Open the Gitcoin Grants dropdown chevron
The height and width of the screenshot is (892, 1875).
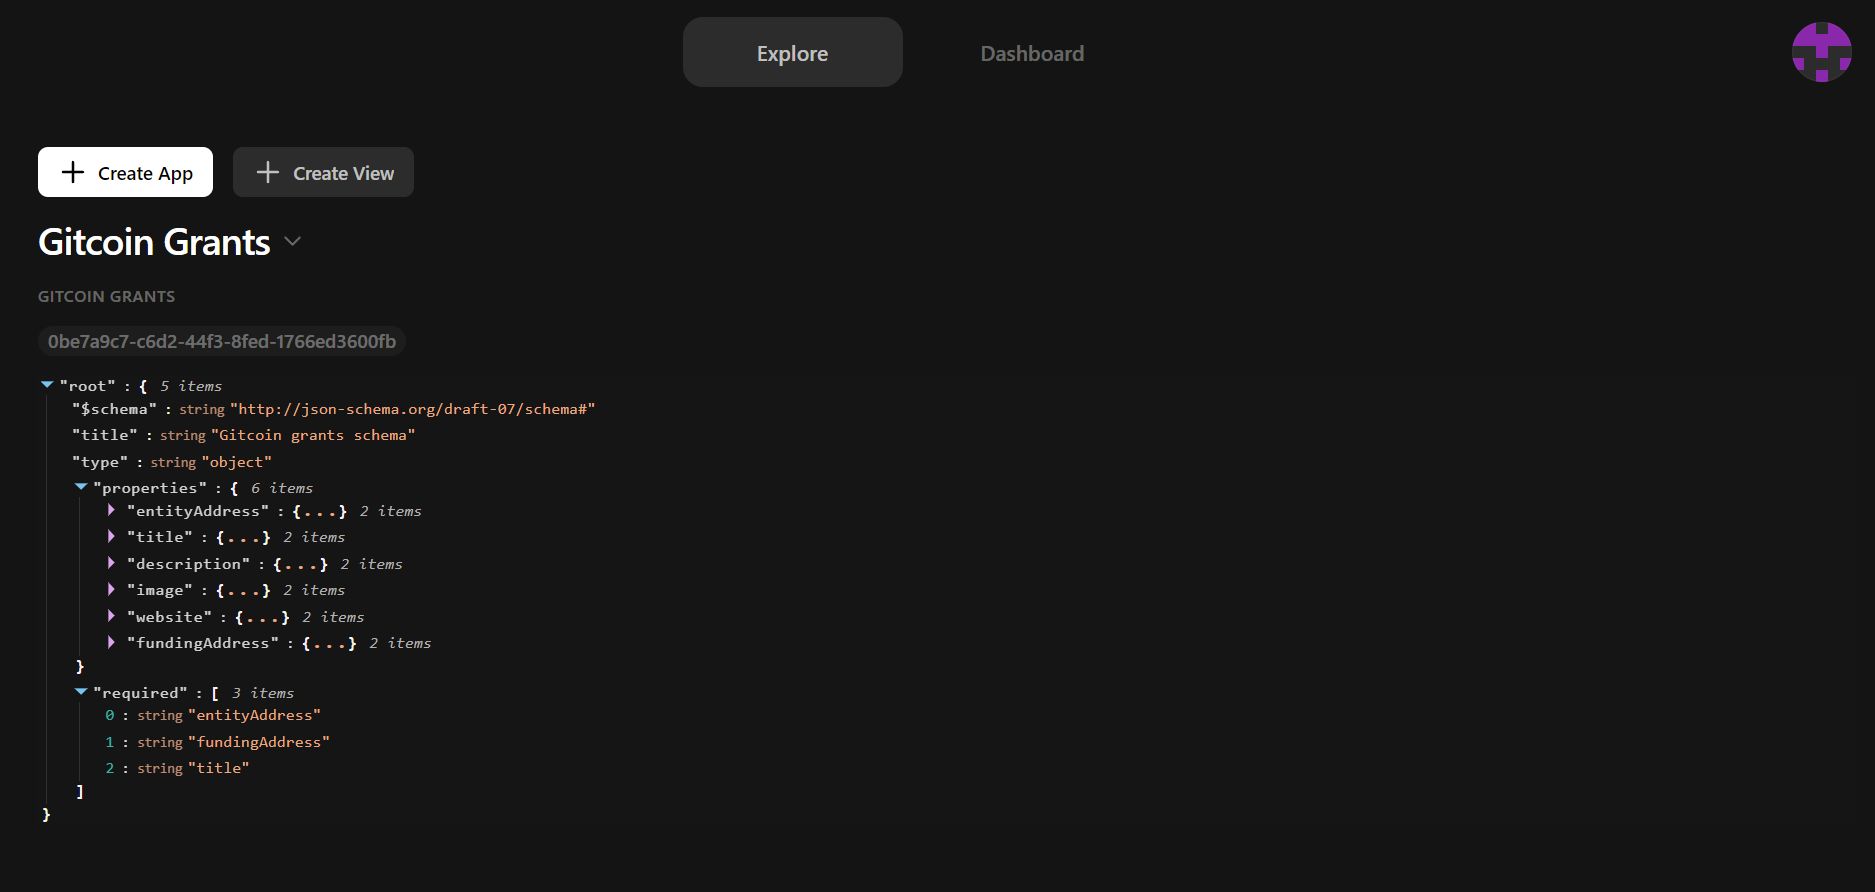pyautogui.click(x=293, y=241)
